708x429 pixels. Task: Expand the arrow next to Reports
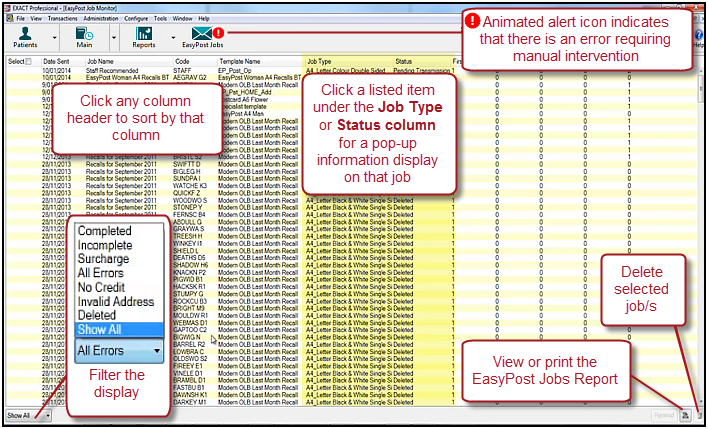pos(173,37)
